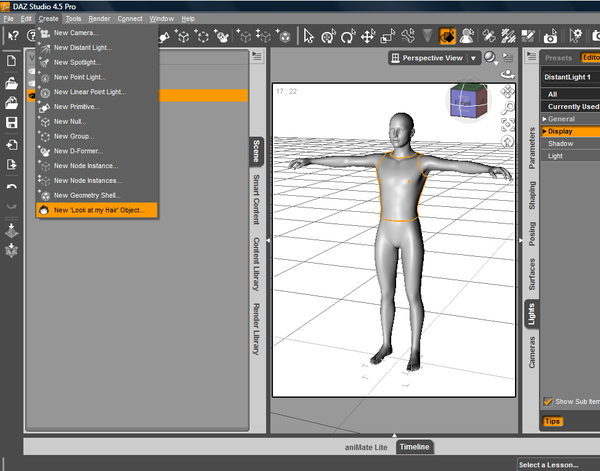The height and width of the screenshot is (471, 600).
Task: Click the Import icon in left toolbar
Action: point(11,145)
